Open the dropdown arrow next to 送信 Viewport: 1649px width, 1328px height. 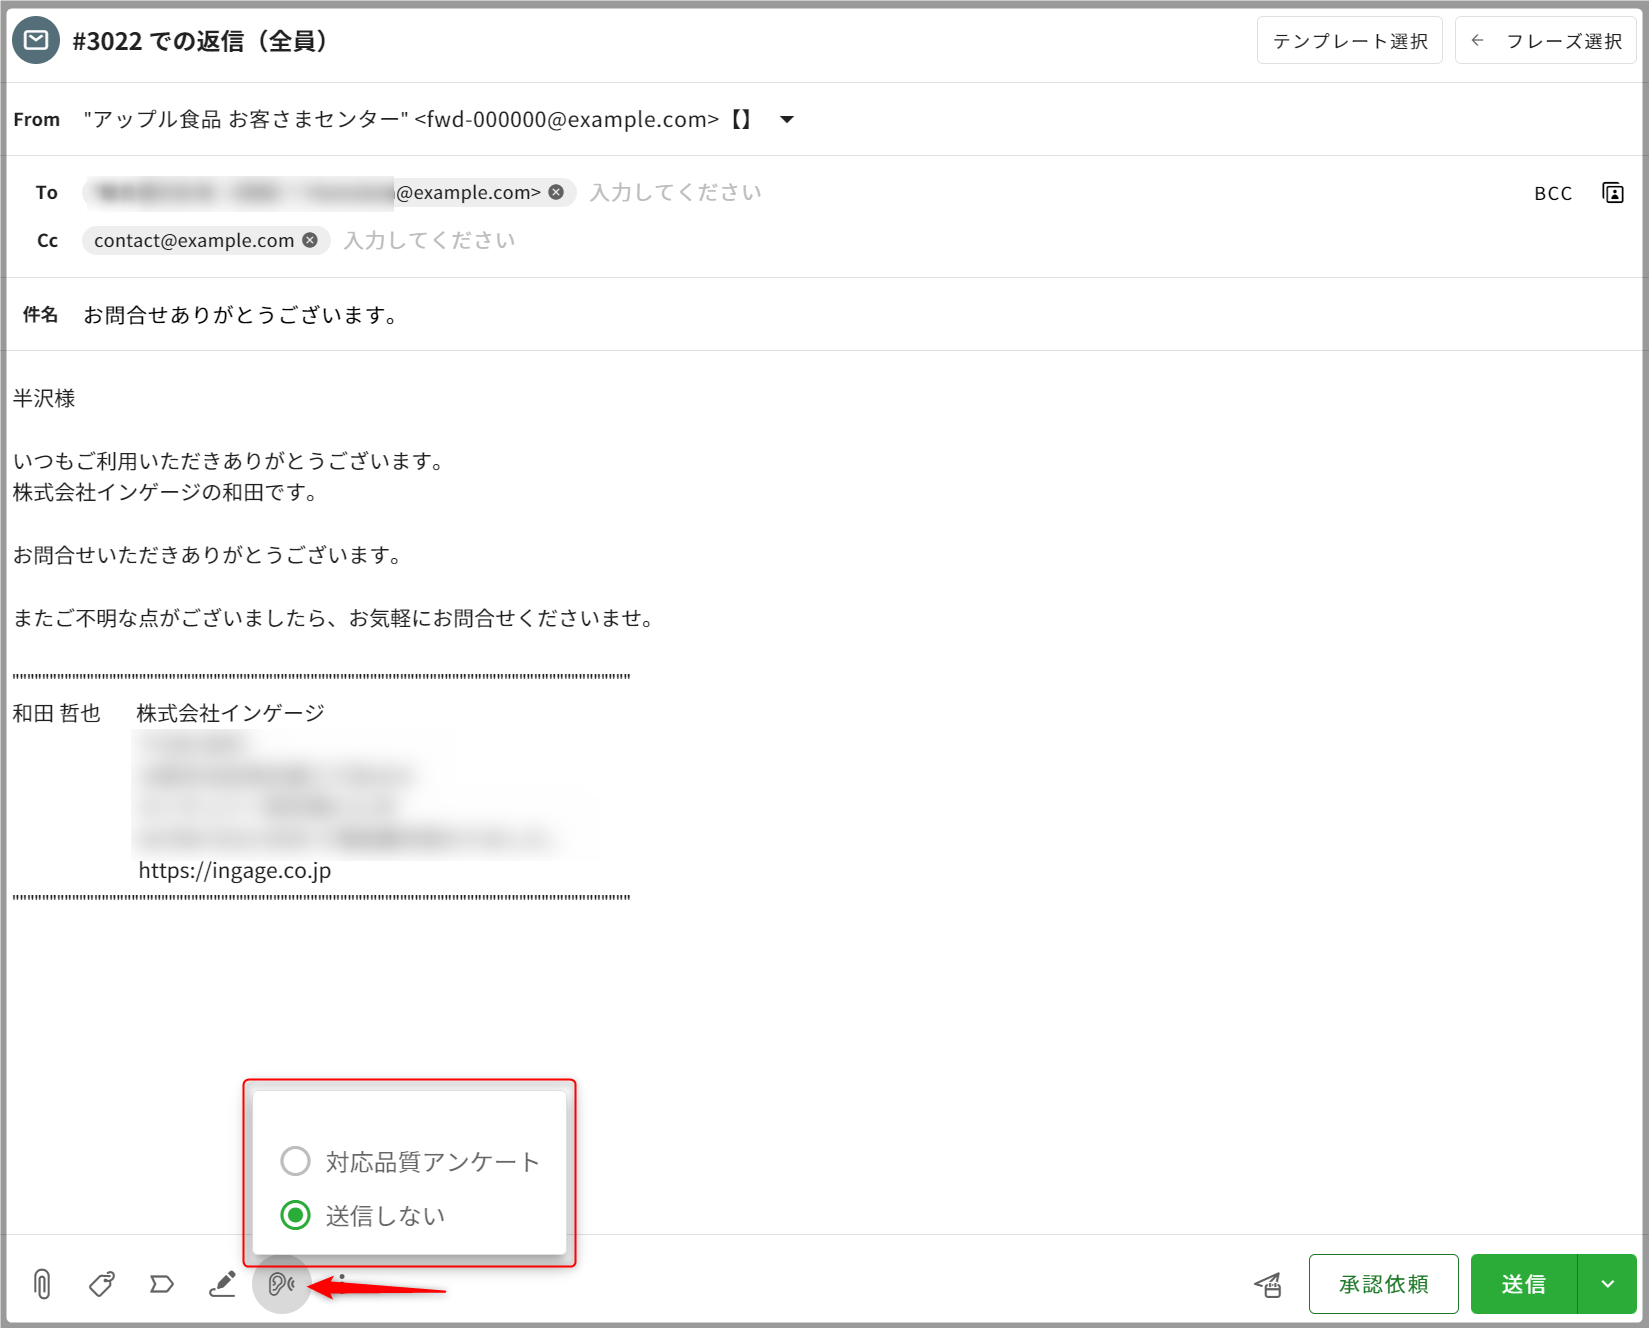coord(1607,1284)
